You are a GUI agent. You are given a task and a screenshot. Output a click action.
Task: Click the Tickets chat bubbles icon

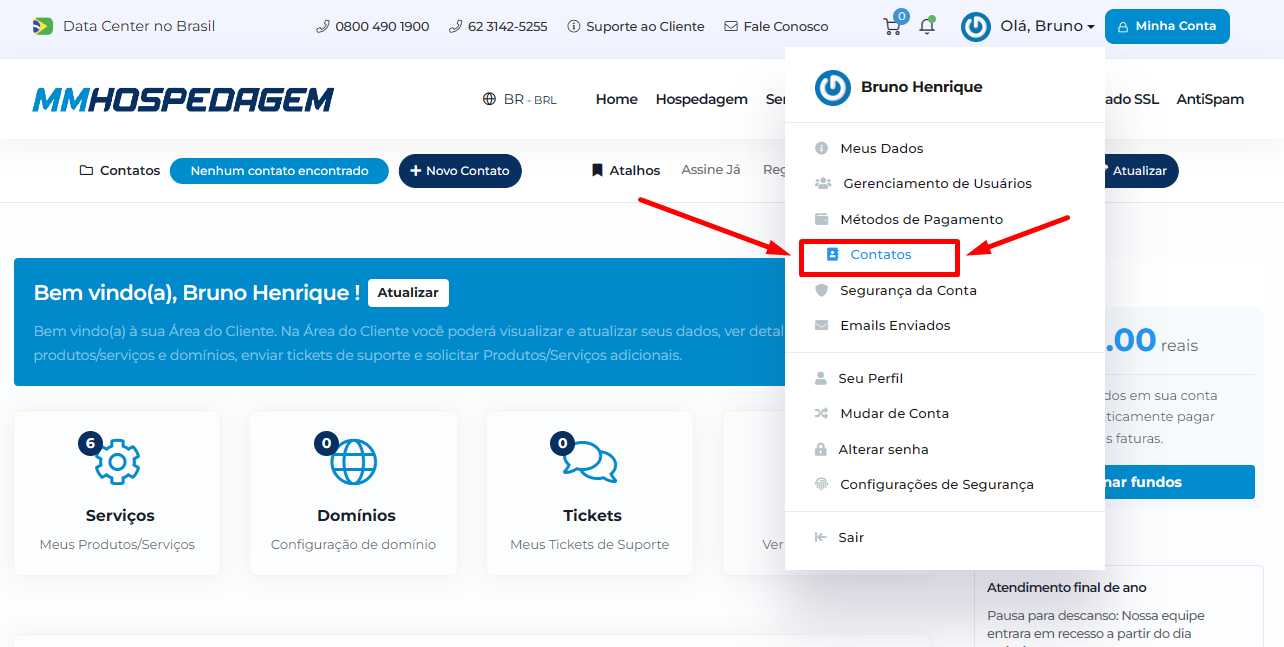[x=590, y=461]
